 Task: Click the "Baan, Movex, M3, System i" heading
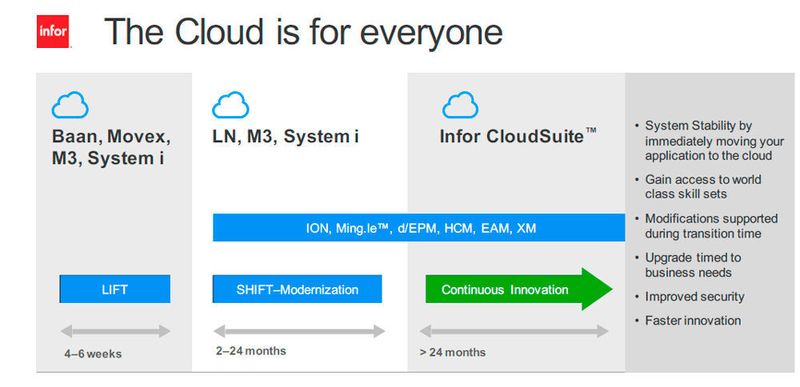111,147
